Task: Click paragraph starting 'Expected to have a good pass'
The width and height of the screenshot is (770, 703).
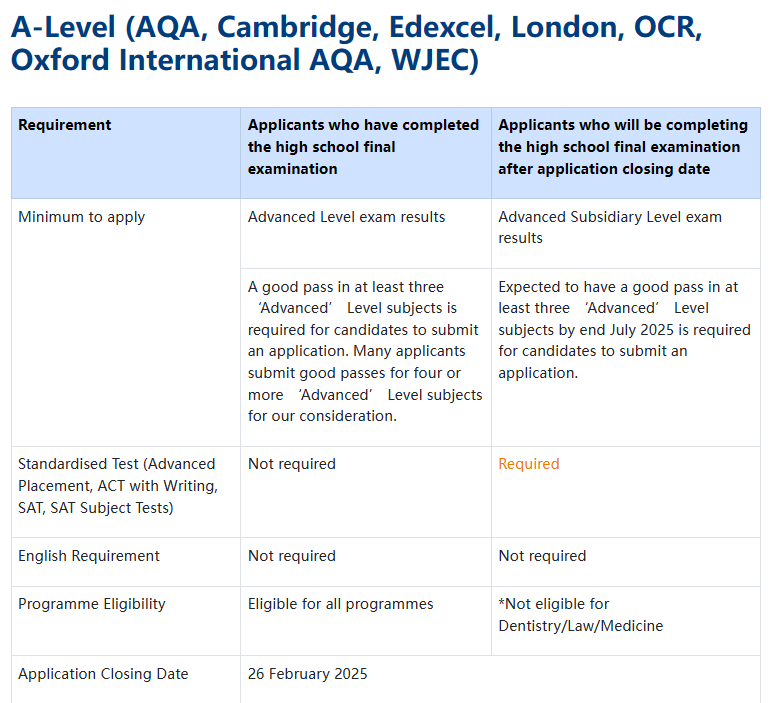Action: 624,330
